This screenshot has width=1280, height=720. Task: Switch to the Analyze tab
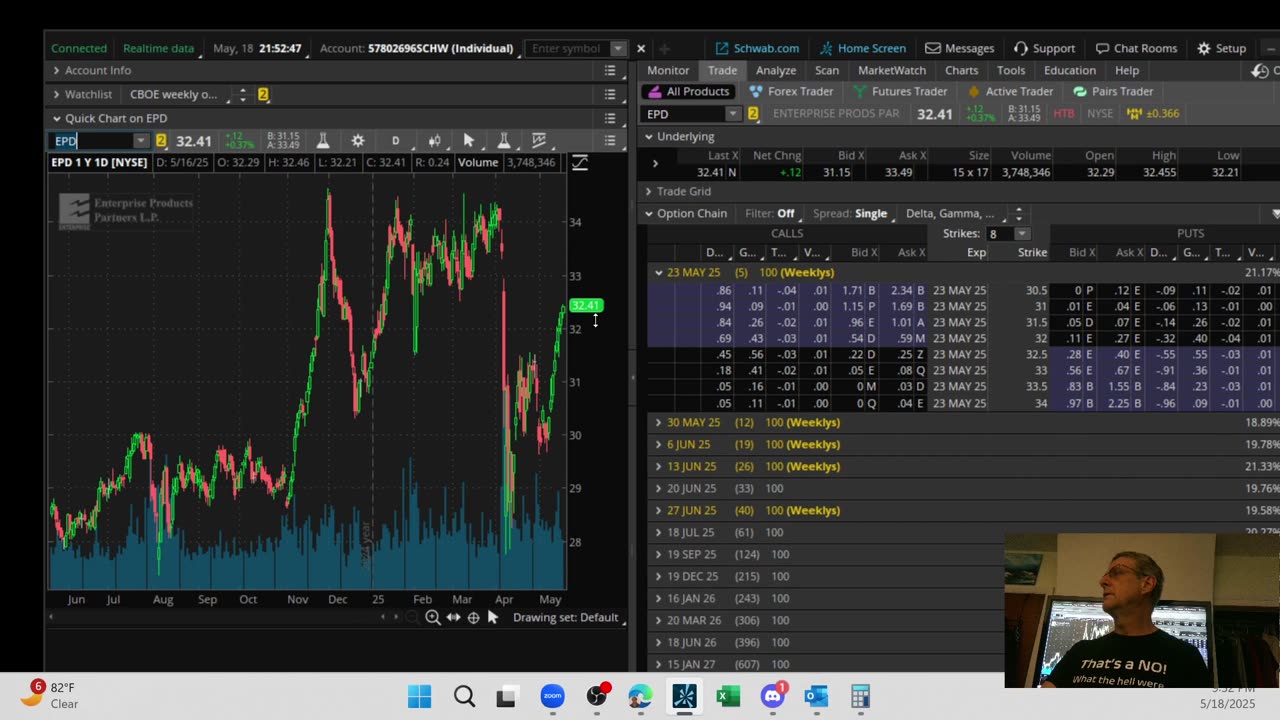click(x=775, y=70)
